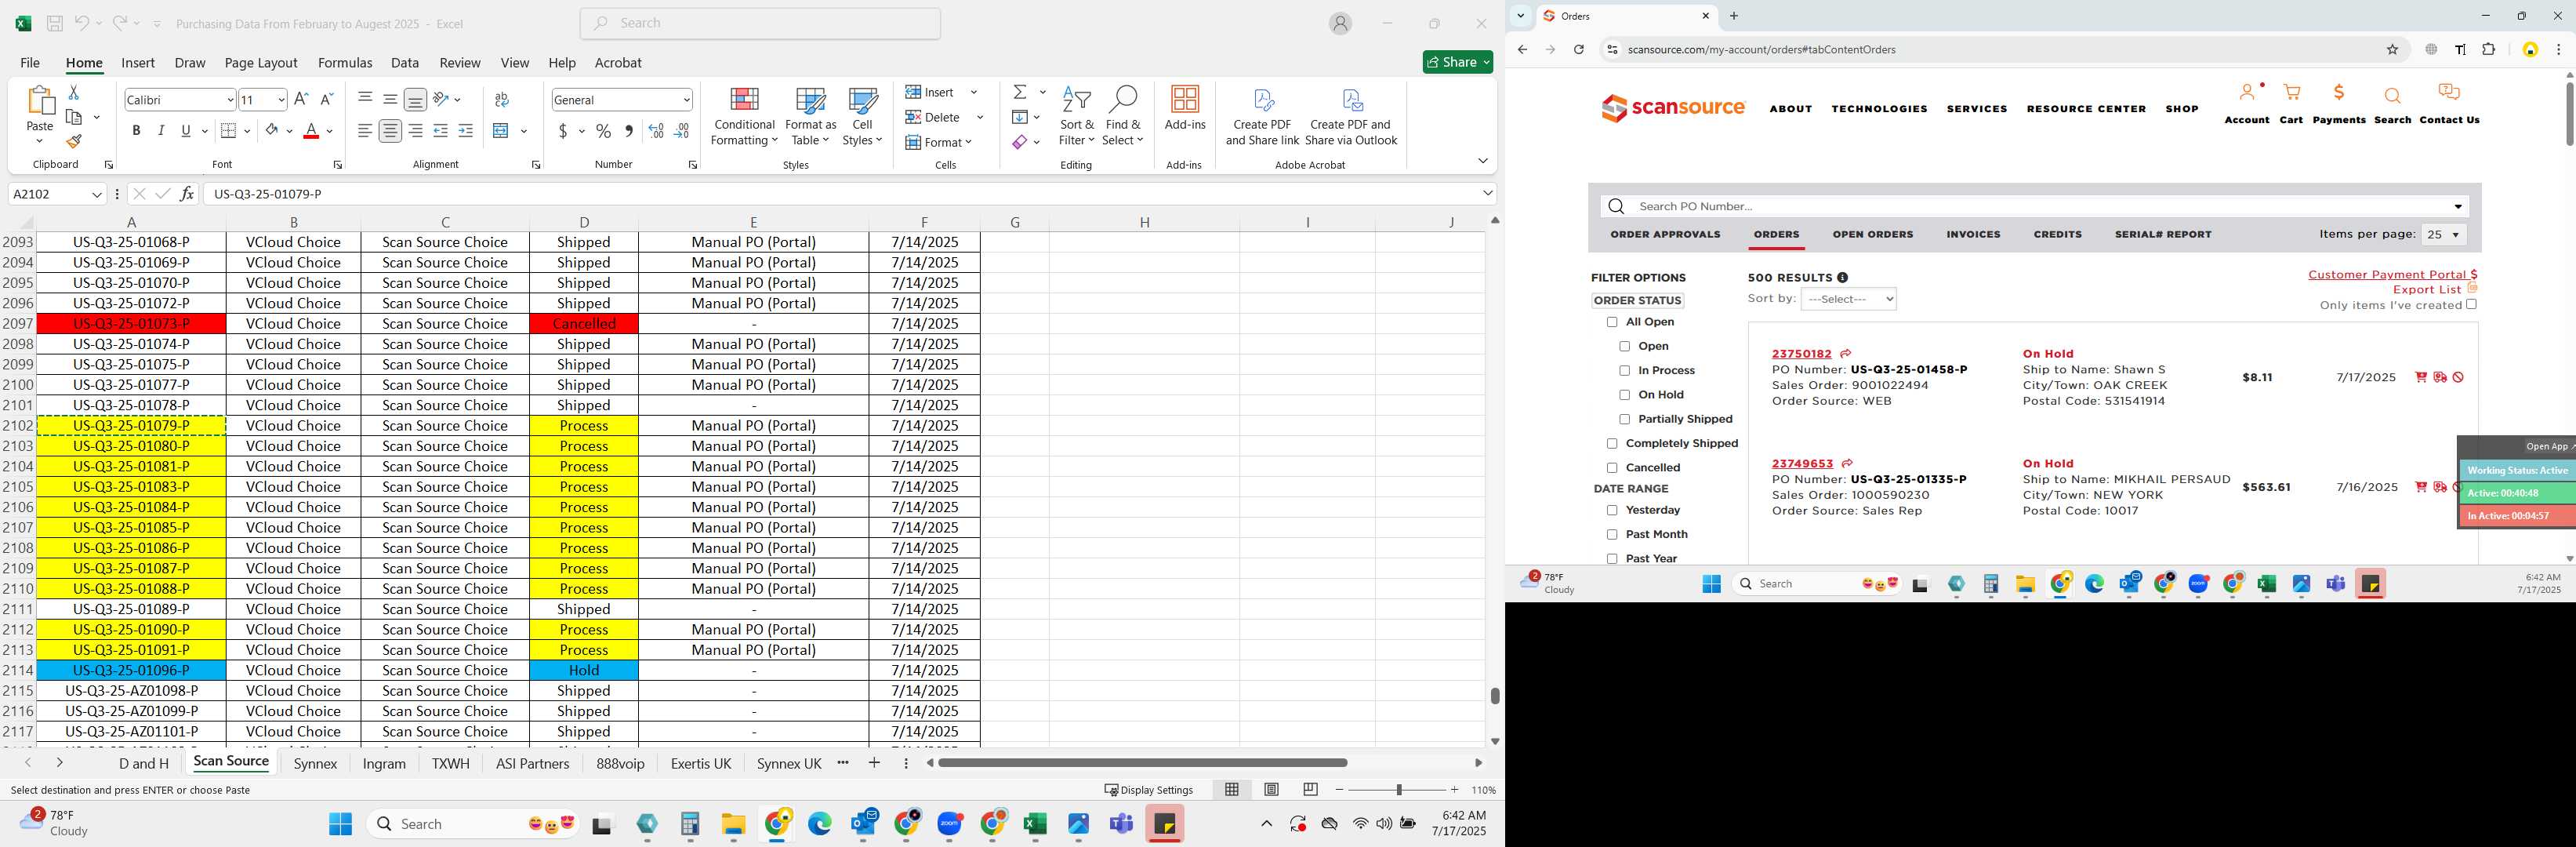The width and height of the screenshot is (2576, 847).
Task: Collapse the Excel ribbon with the chevron
Action: 1482,161
